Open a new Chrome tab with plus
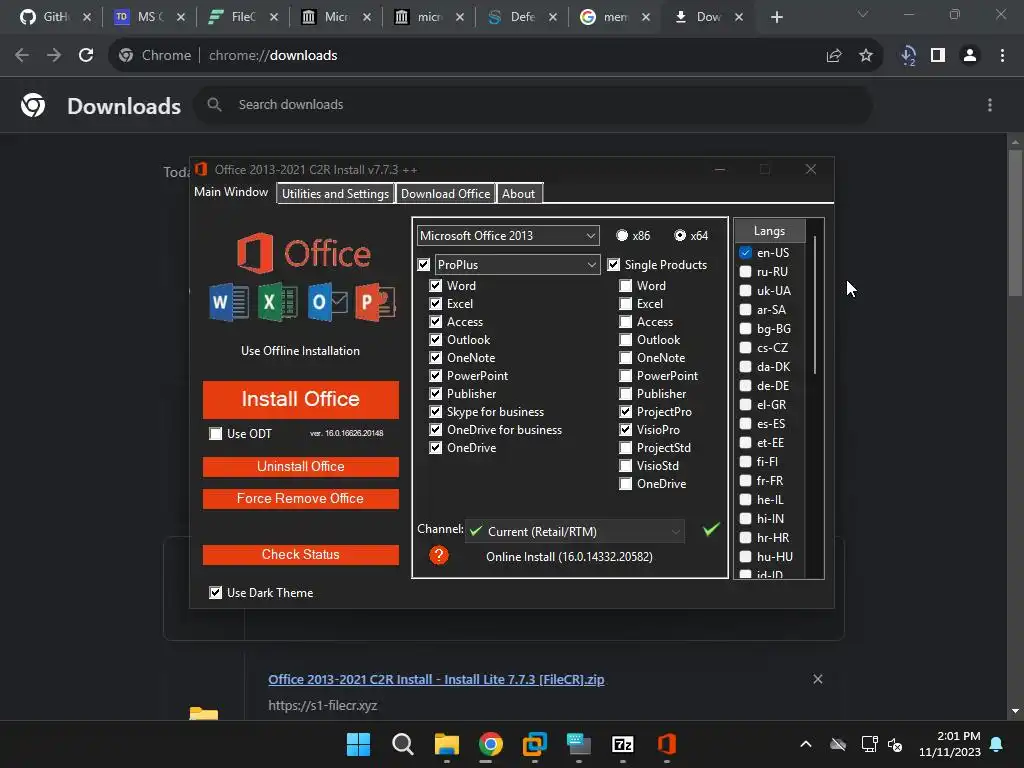 pyautogui.click(x=776, y=17)
